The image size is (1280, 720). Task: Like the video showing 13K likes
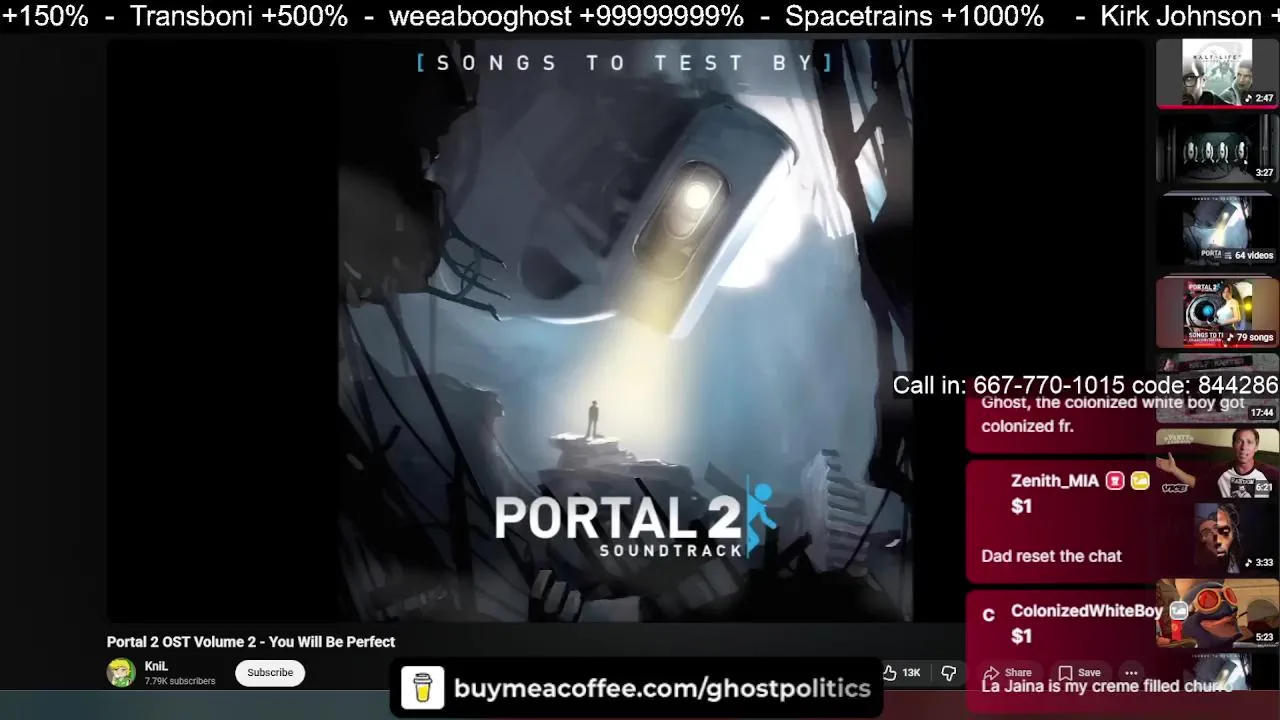[x=901, y=673]
